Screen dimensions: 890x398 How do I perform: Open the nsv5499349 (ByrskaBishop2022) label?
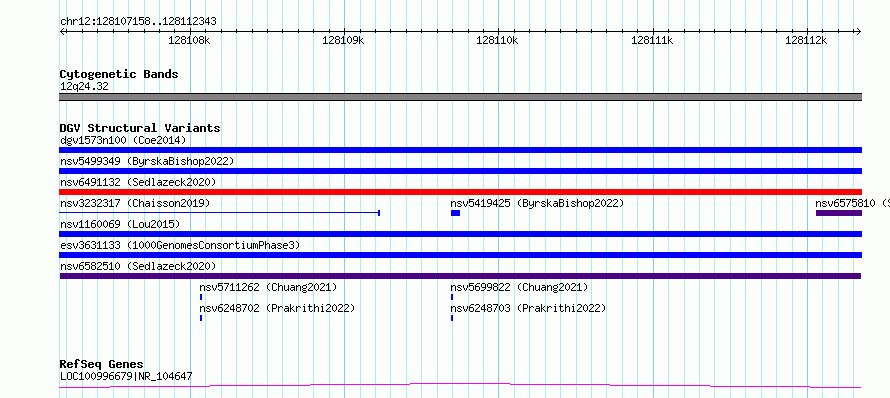tap(147, 161)
